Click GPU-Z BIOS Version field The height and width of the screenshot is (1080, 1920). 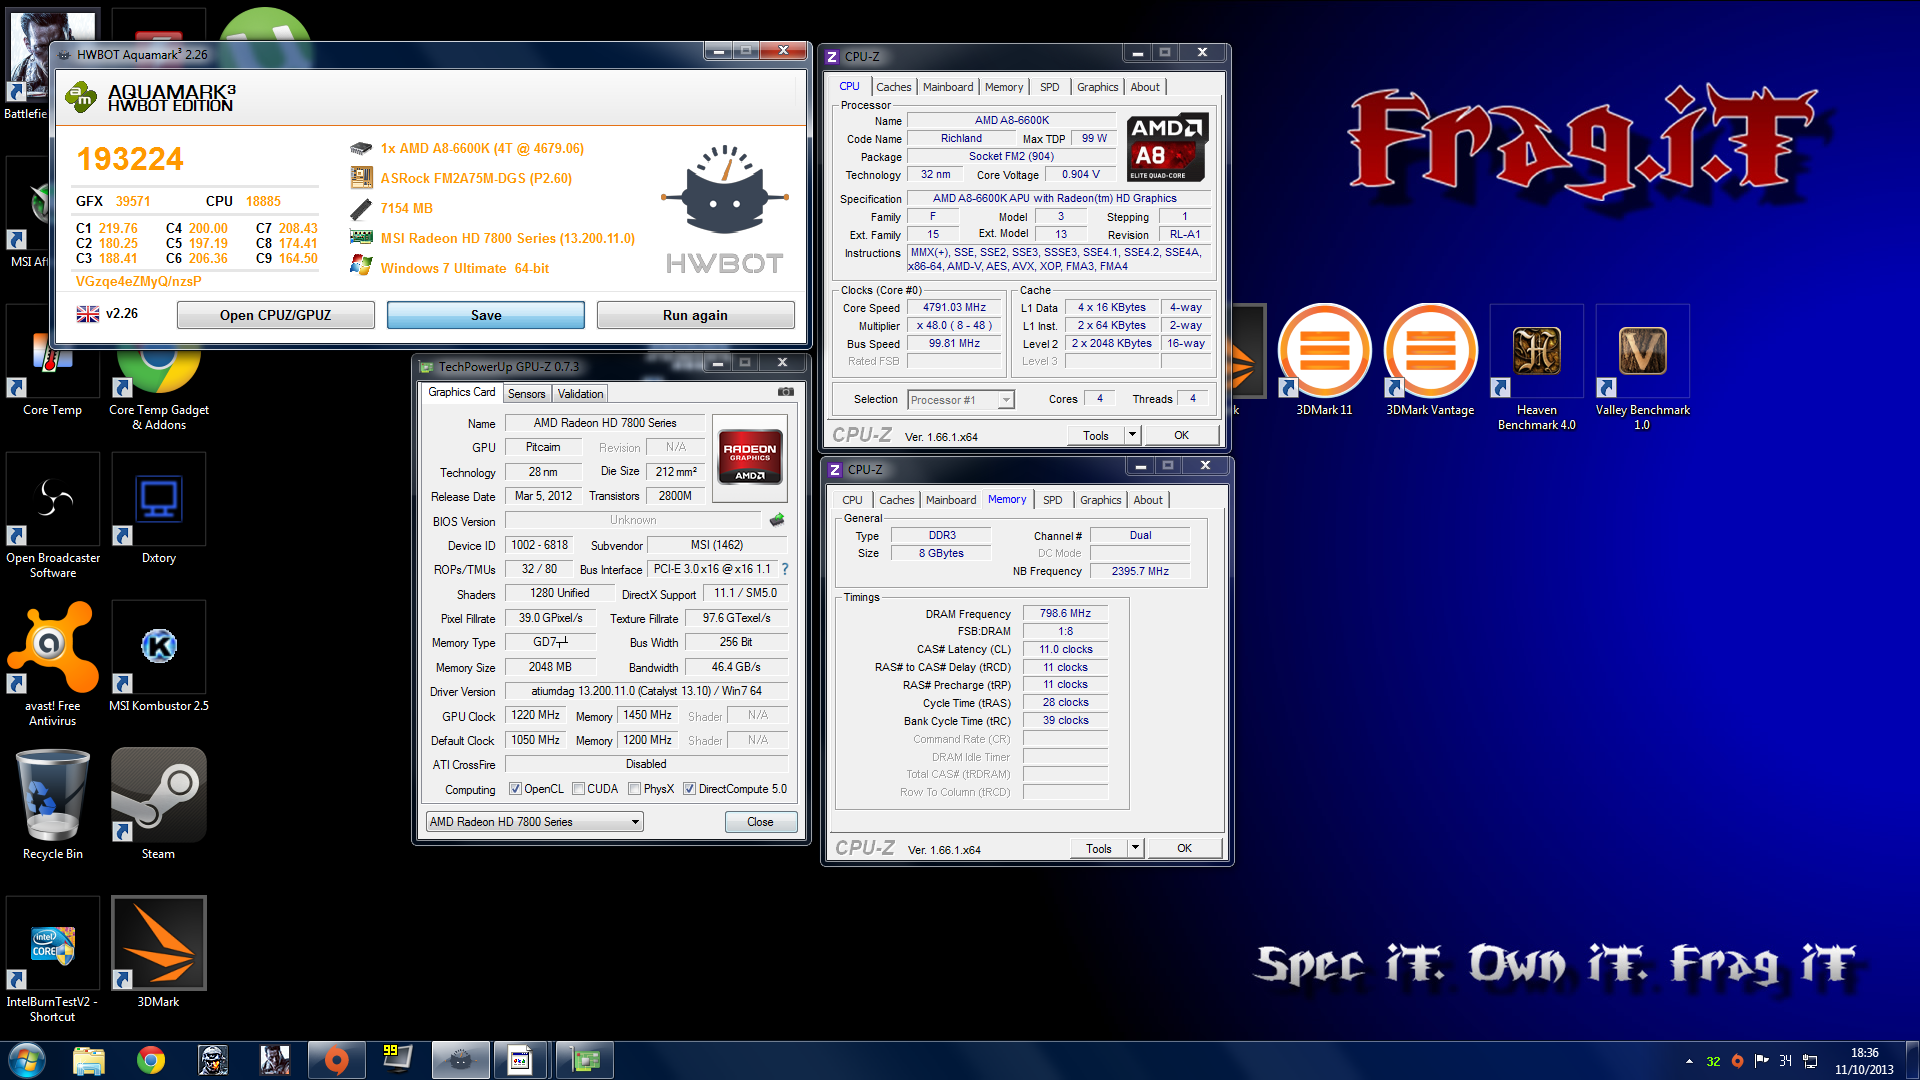(633, 520)
